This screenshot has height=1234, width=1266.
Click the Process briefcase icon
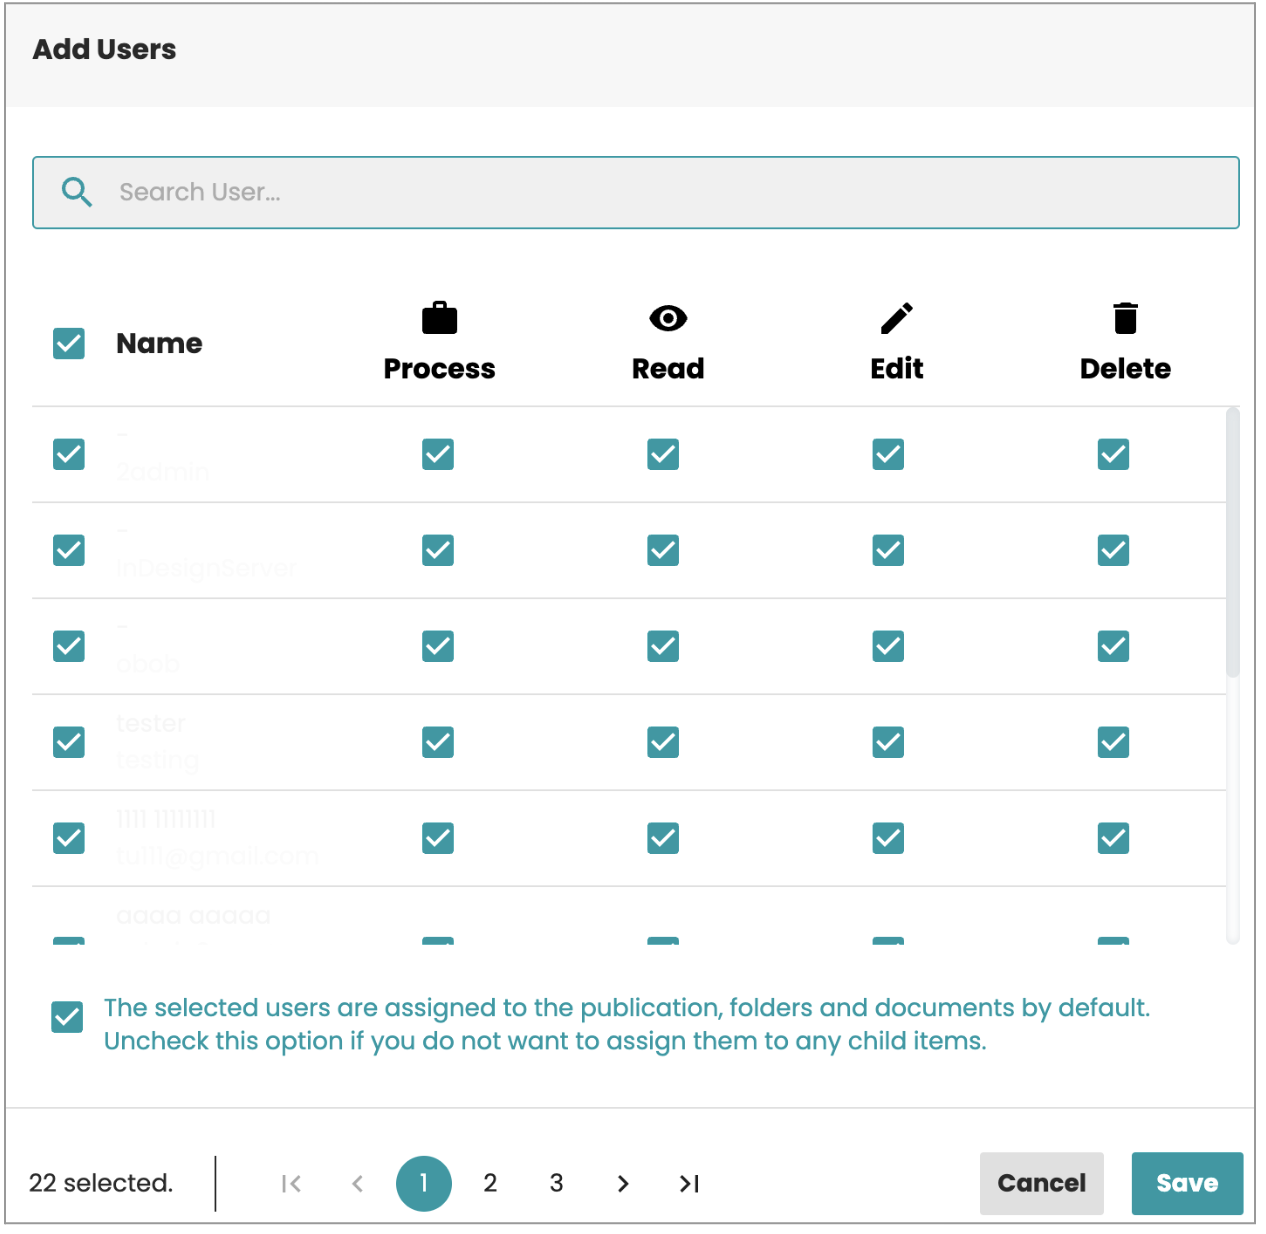[439, 318]
